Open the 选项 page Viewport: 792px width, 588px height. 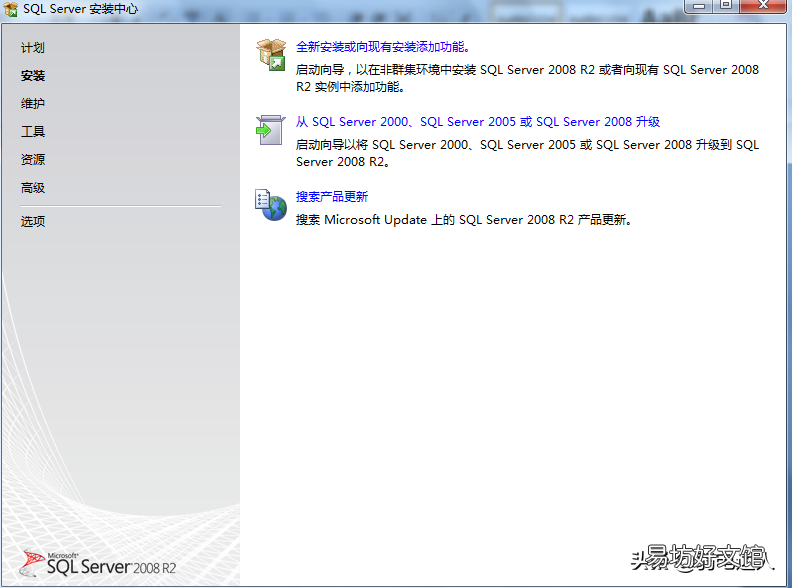click(33, 221)
